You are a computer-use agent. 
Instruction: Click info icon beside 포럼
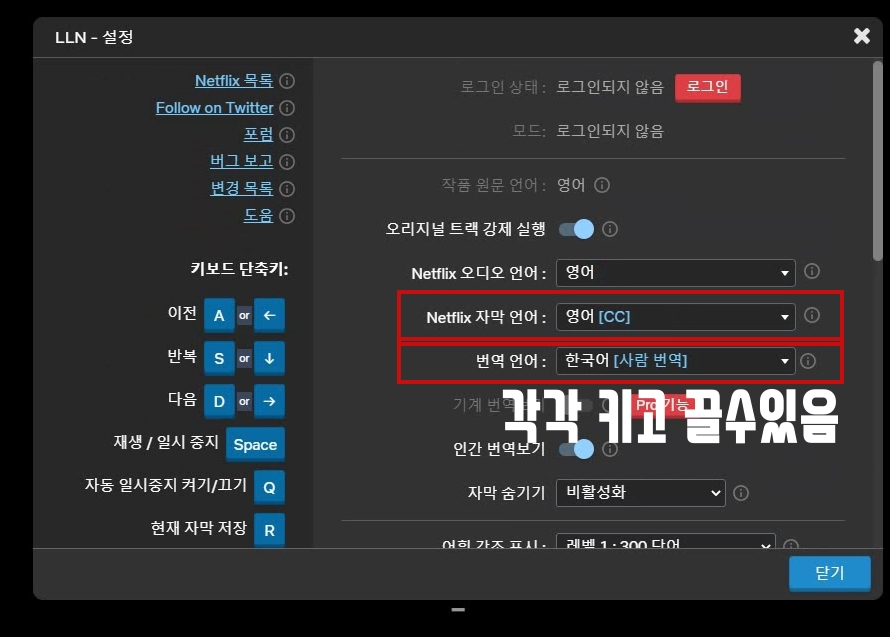[x=287, y=135]
